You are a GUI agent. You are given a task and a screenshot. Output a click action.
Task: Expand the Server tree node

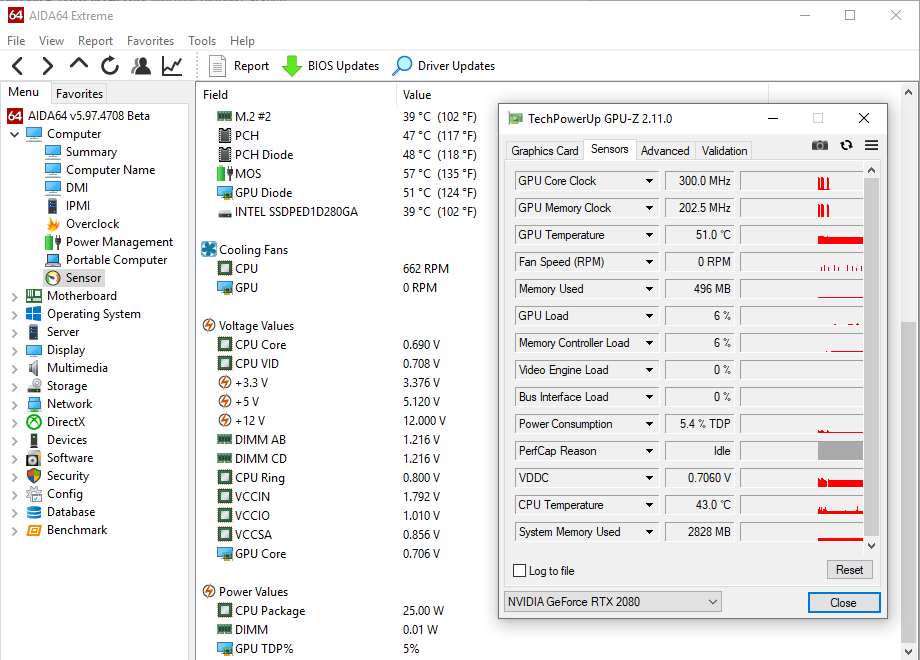(15, 333)
